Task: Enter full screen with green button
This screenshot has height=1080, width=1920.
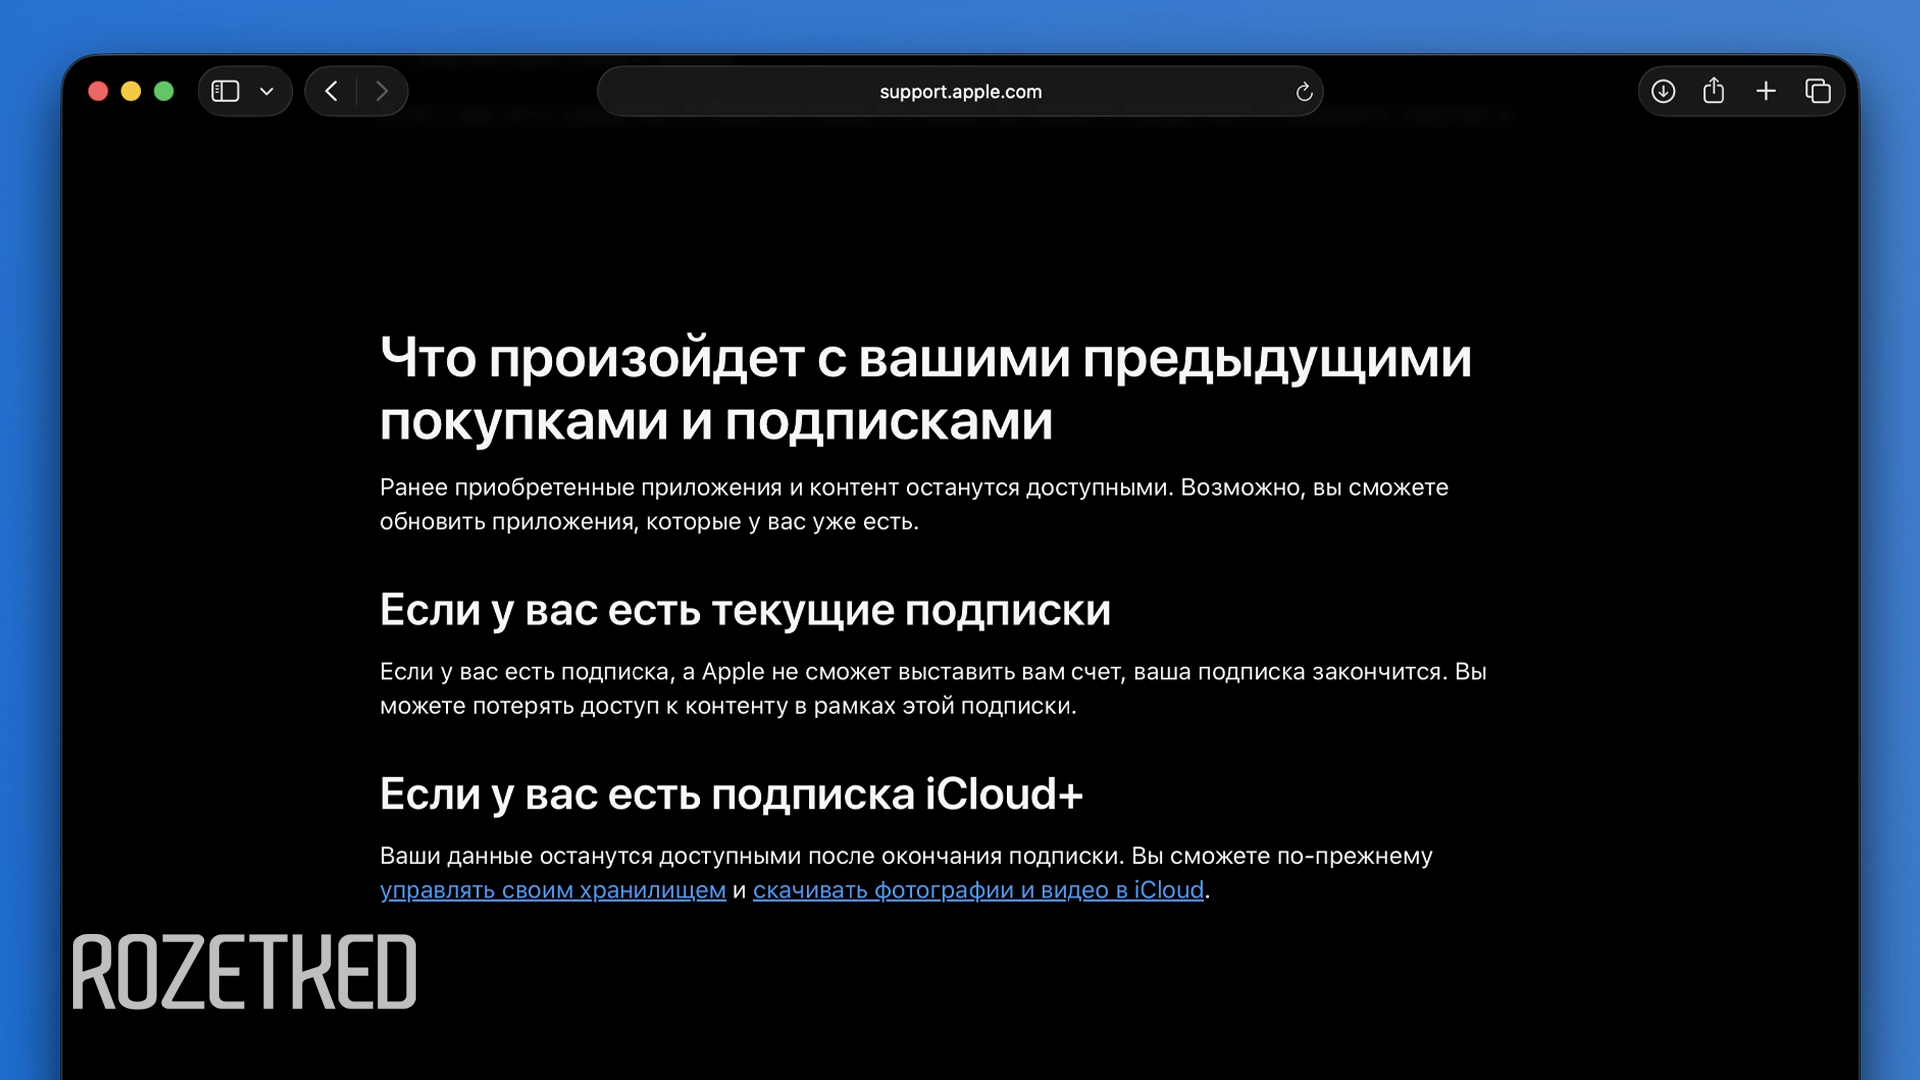Action: pos(164,91)
